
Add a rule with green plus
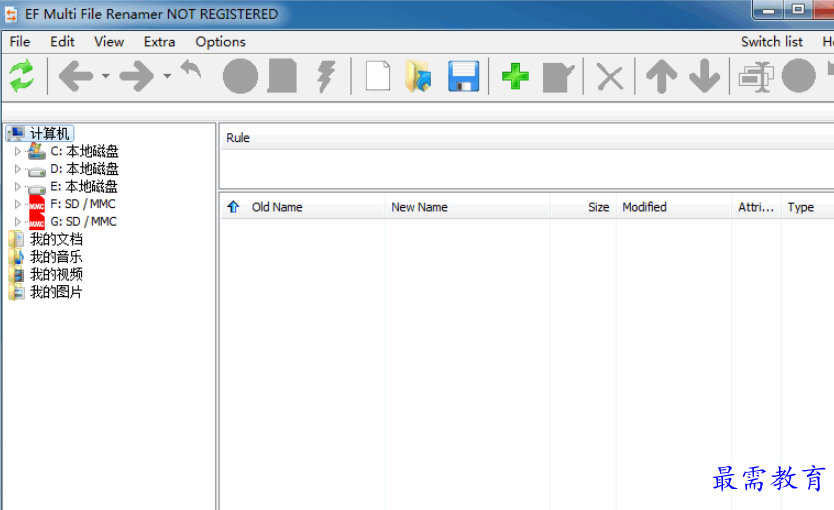point(515,77)
